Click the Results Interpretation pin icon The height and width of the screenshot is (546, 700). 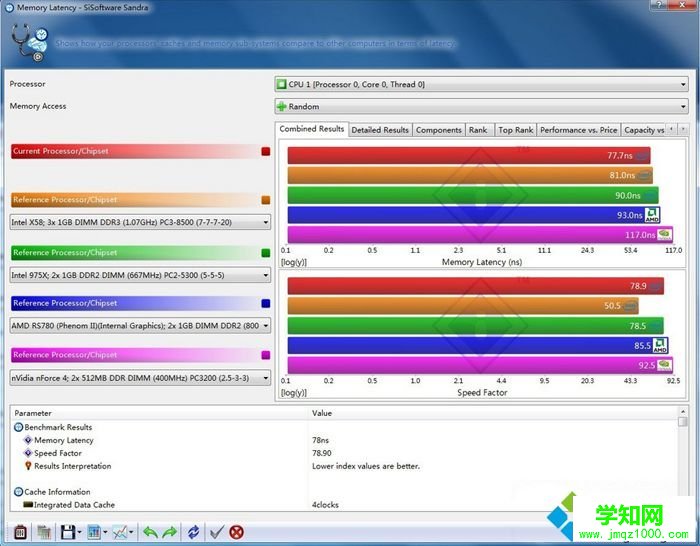(28, 466)
